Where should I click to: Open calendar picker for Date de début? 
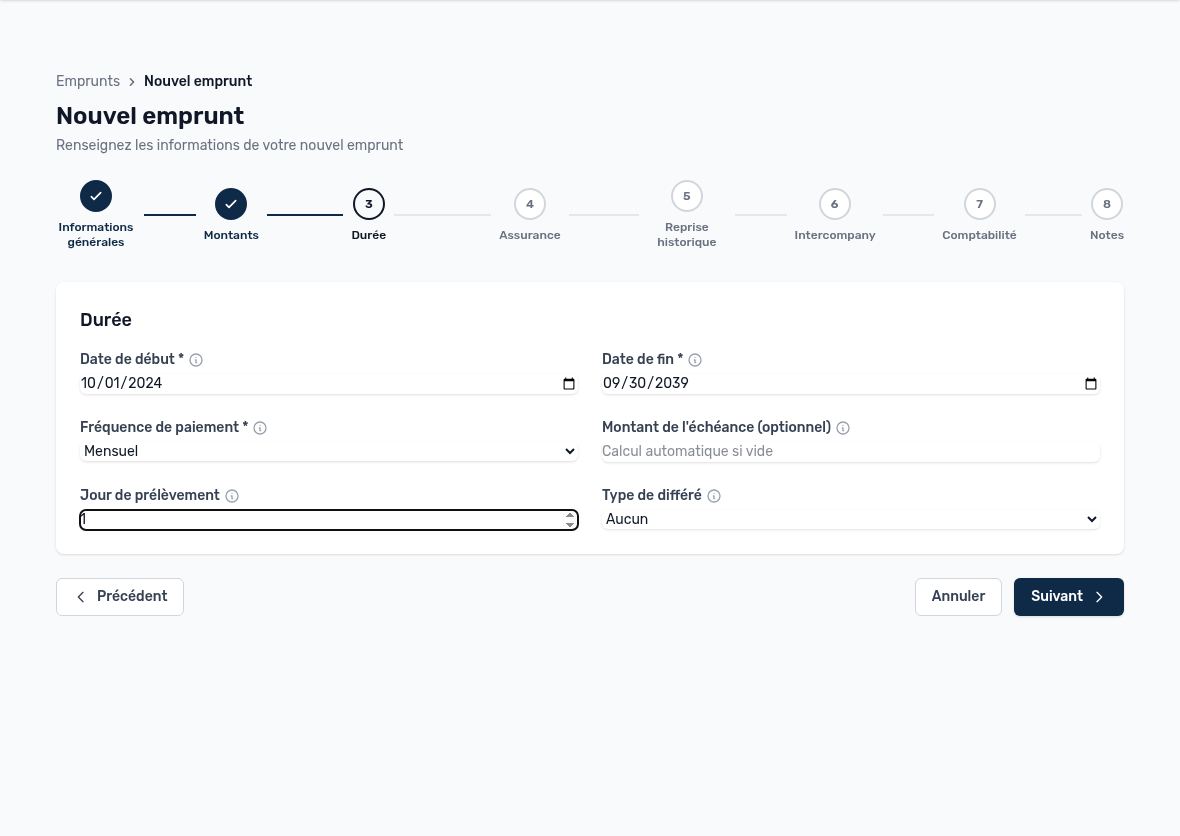(569, 384)
